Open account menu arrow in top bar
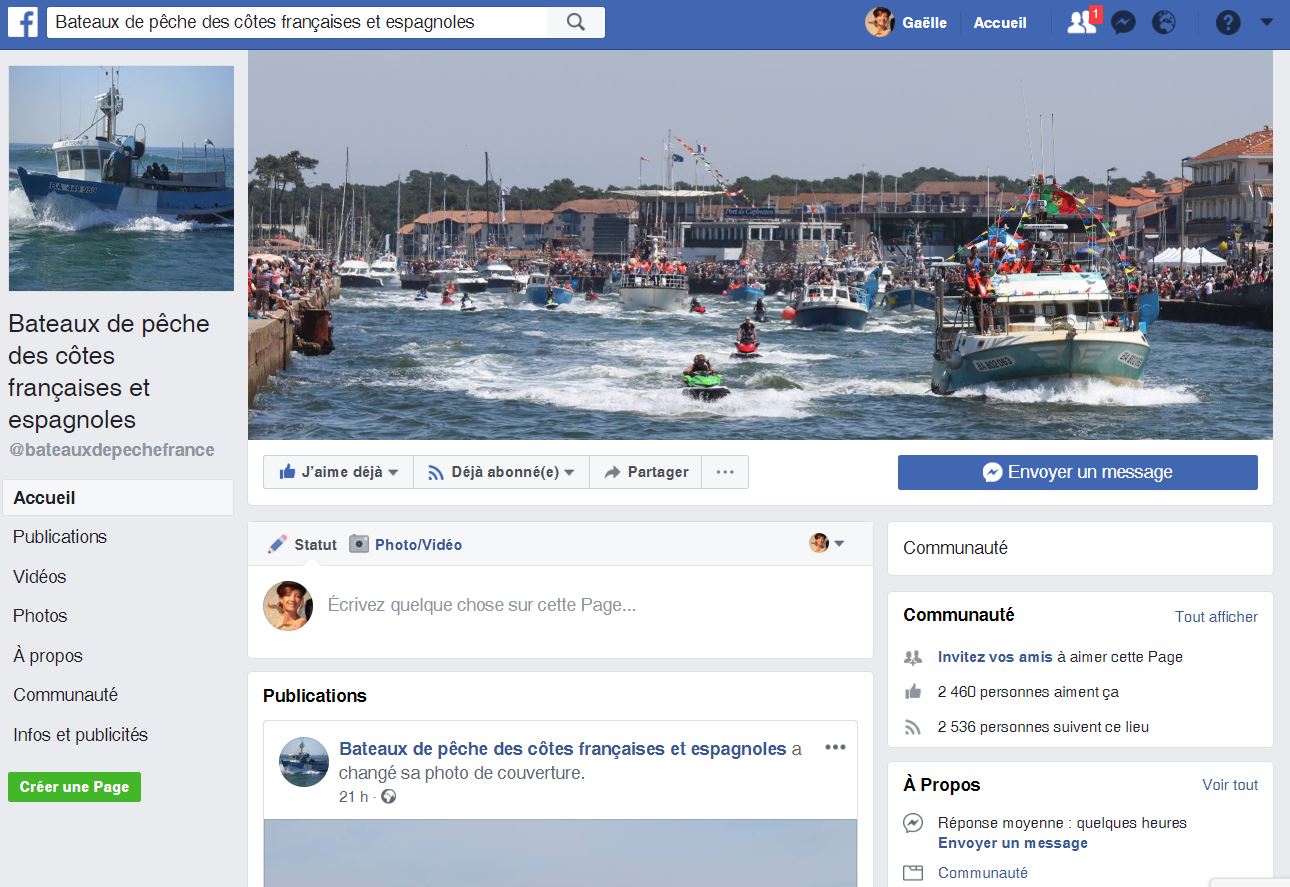This screenshot has height=887, width=1290. 1266,21
